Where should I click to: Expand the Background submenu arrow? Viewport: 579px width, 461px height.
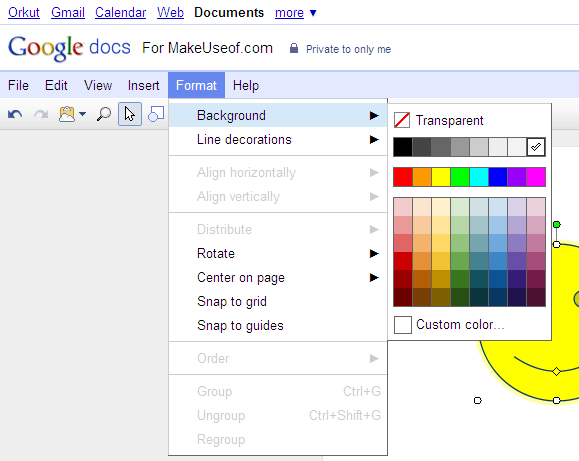[374, 116]
